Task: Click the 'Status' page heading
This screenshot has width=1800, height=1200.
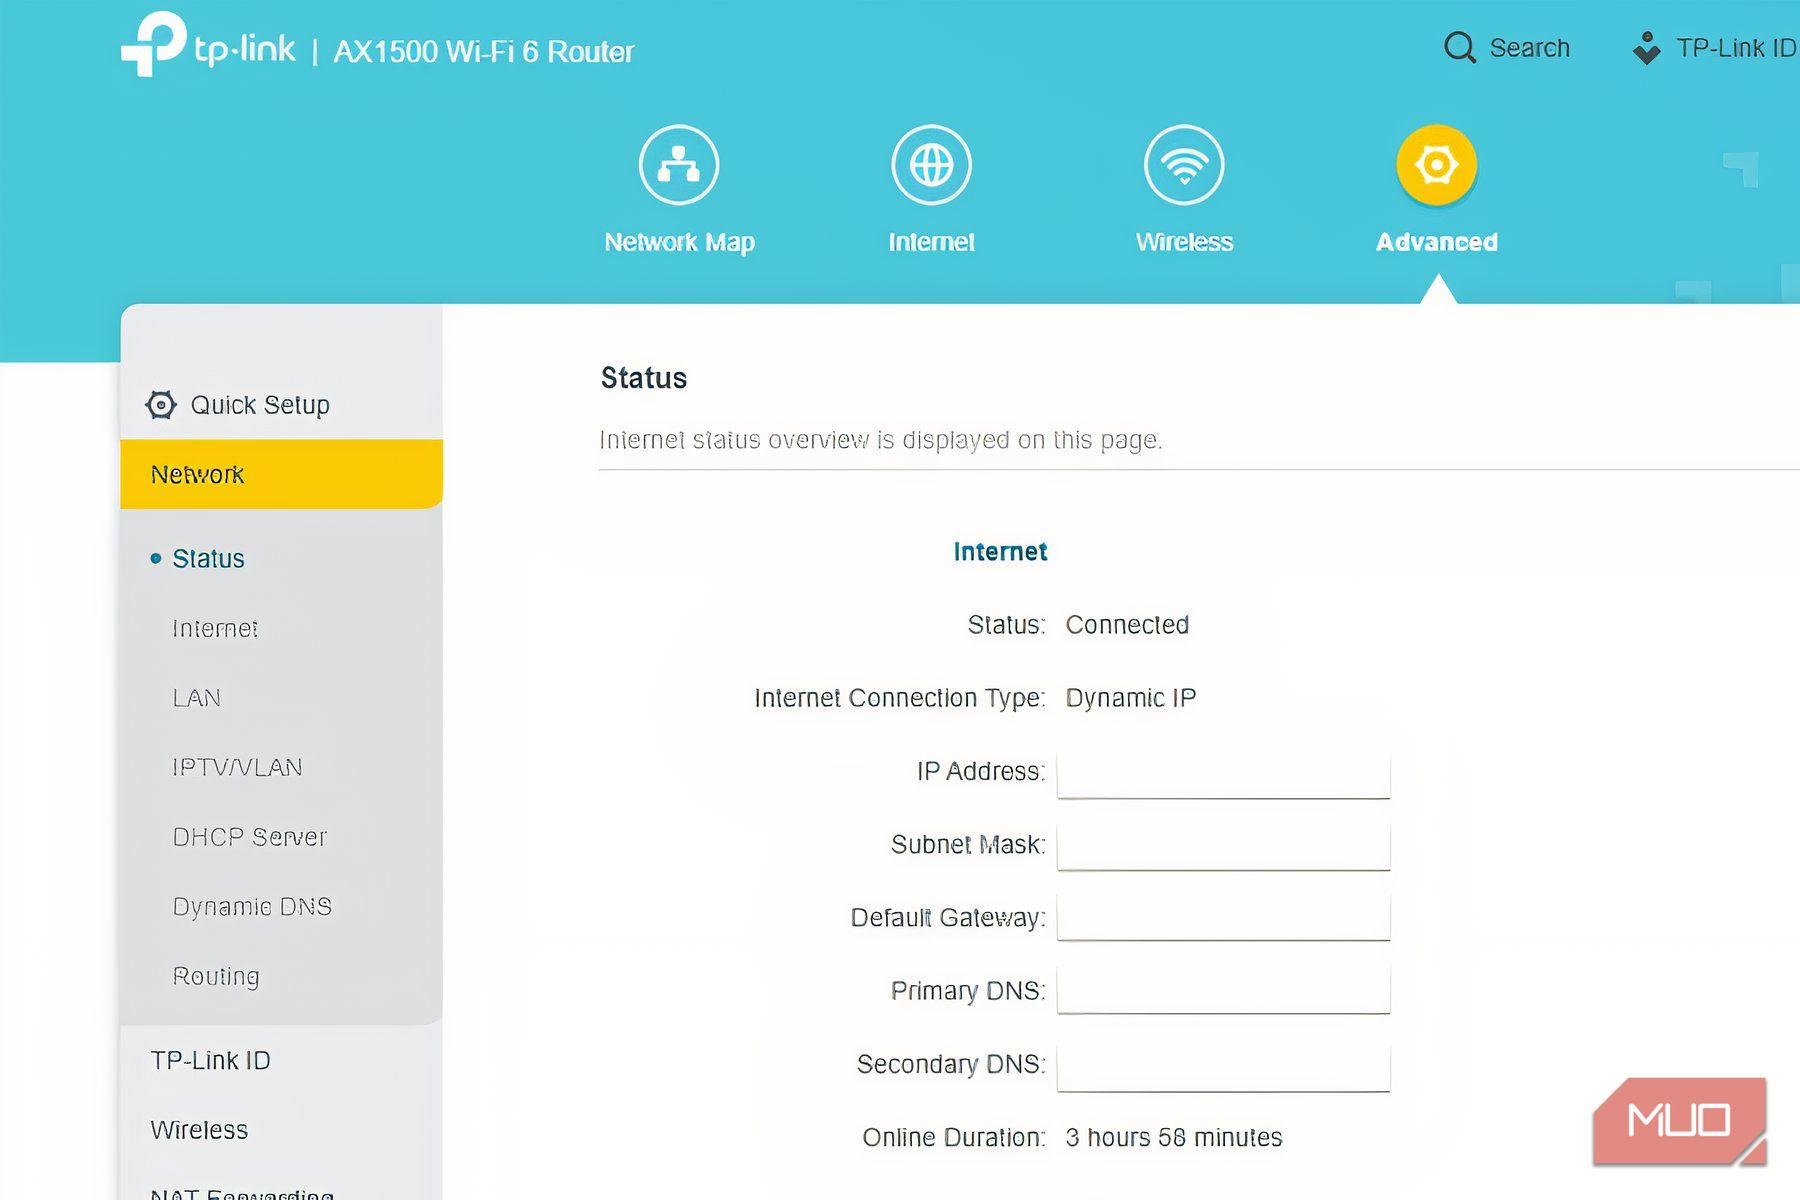Action: [644, 378]
